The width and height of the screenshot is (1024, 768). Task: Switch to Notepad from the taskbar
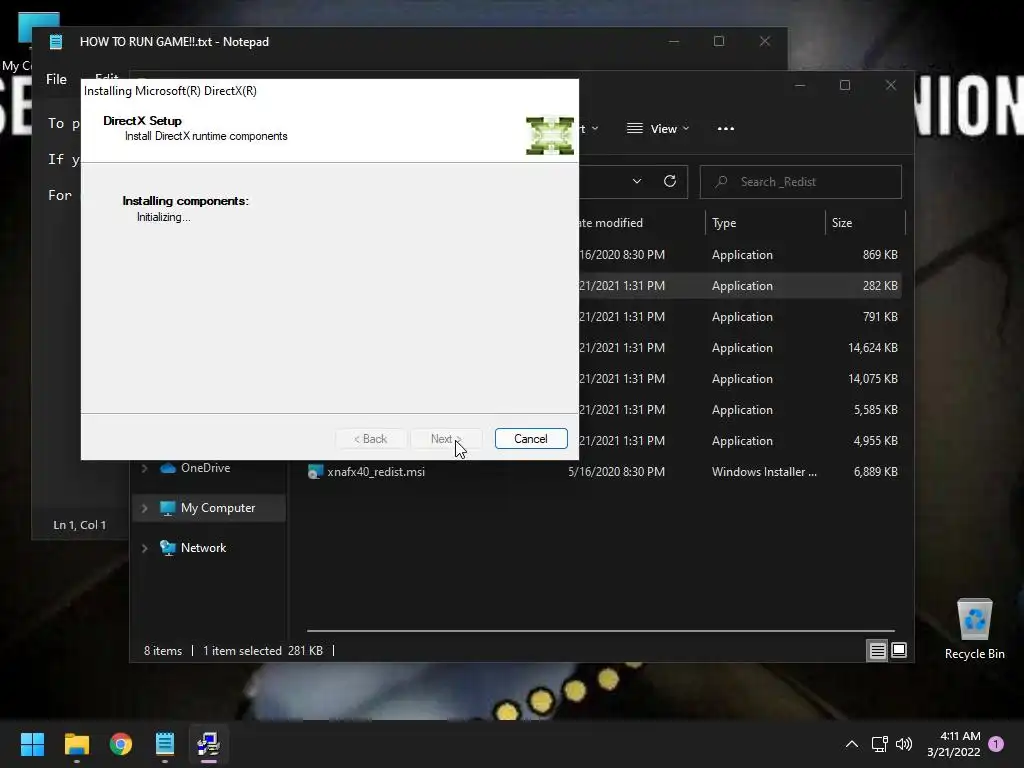click(165, 744)
